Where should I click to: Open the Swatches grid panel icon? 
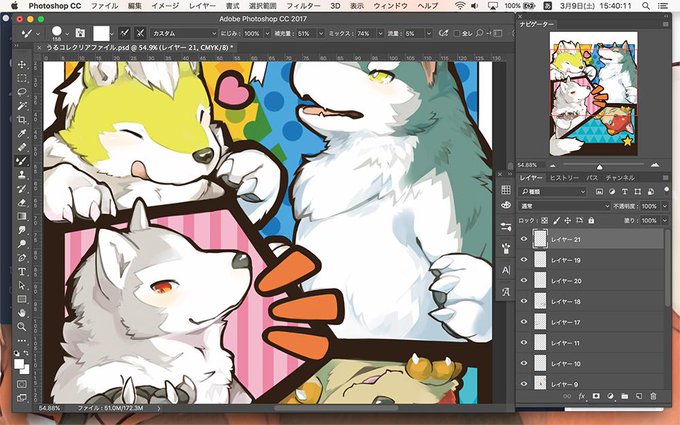tap(506, 190)
